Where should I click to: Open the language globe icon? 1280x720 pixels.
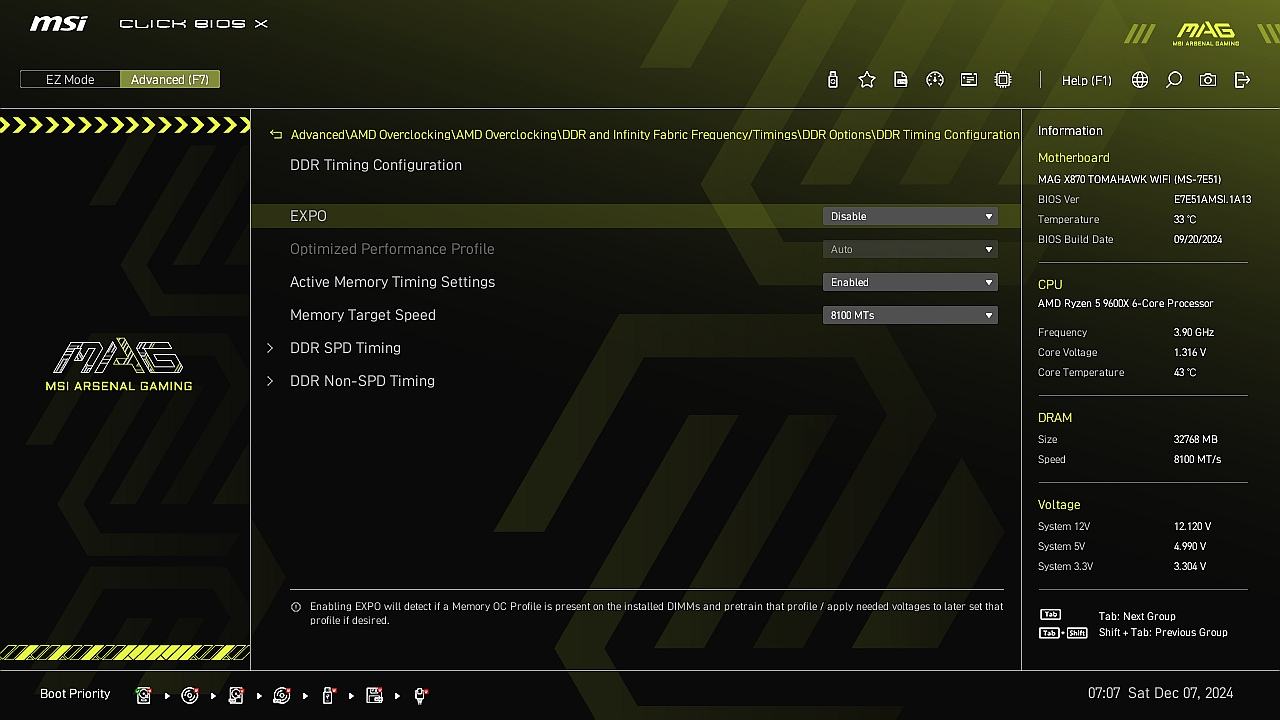click(1140, 80)
